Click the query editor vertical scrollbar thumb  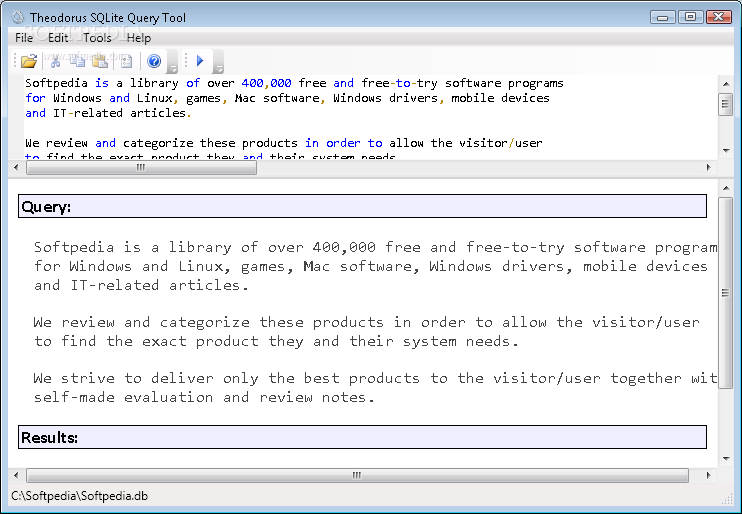click(x=726, y=105)
